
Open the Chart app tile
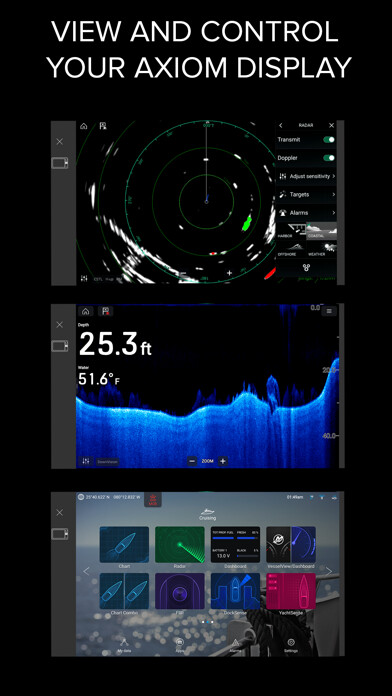[124, 545]
